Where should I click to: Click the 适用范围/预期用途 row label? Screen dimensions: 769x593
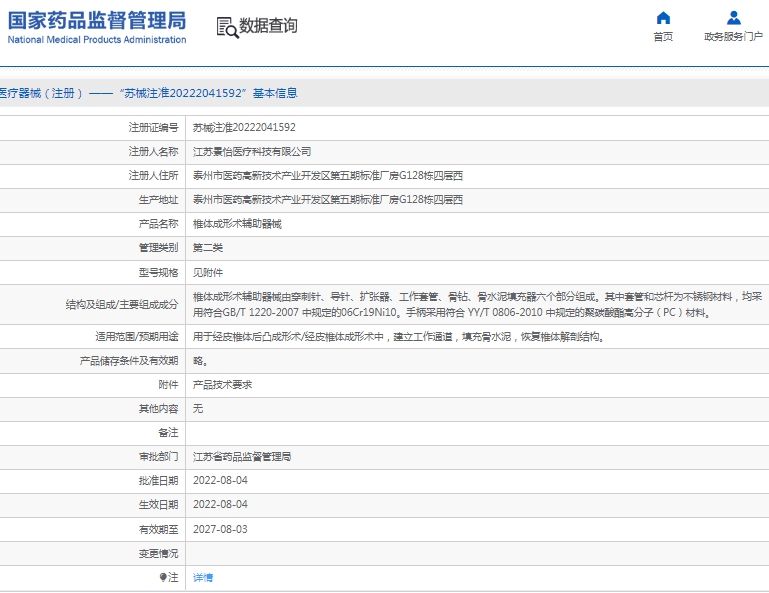137,336
